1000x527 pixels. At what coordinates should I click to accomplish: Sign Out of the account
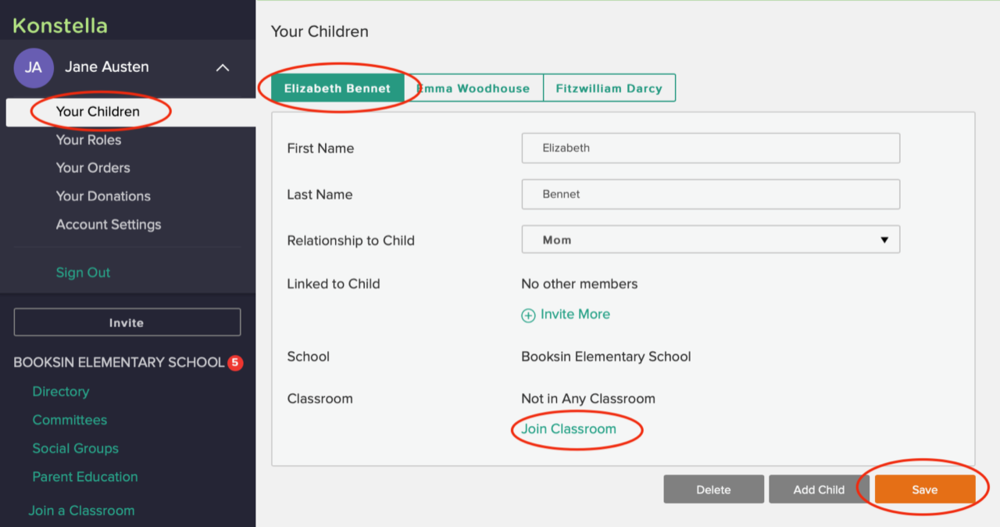coord(83,273)
